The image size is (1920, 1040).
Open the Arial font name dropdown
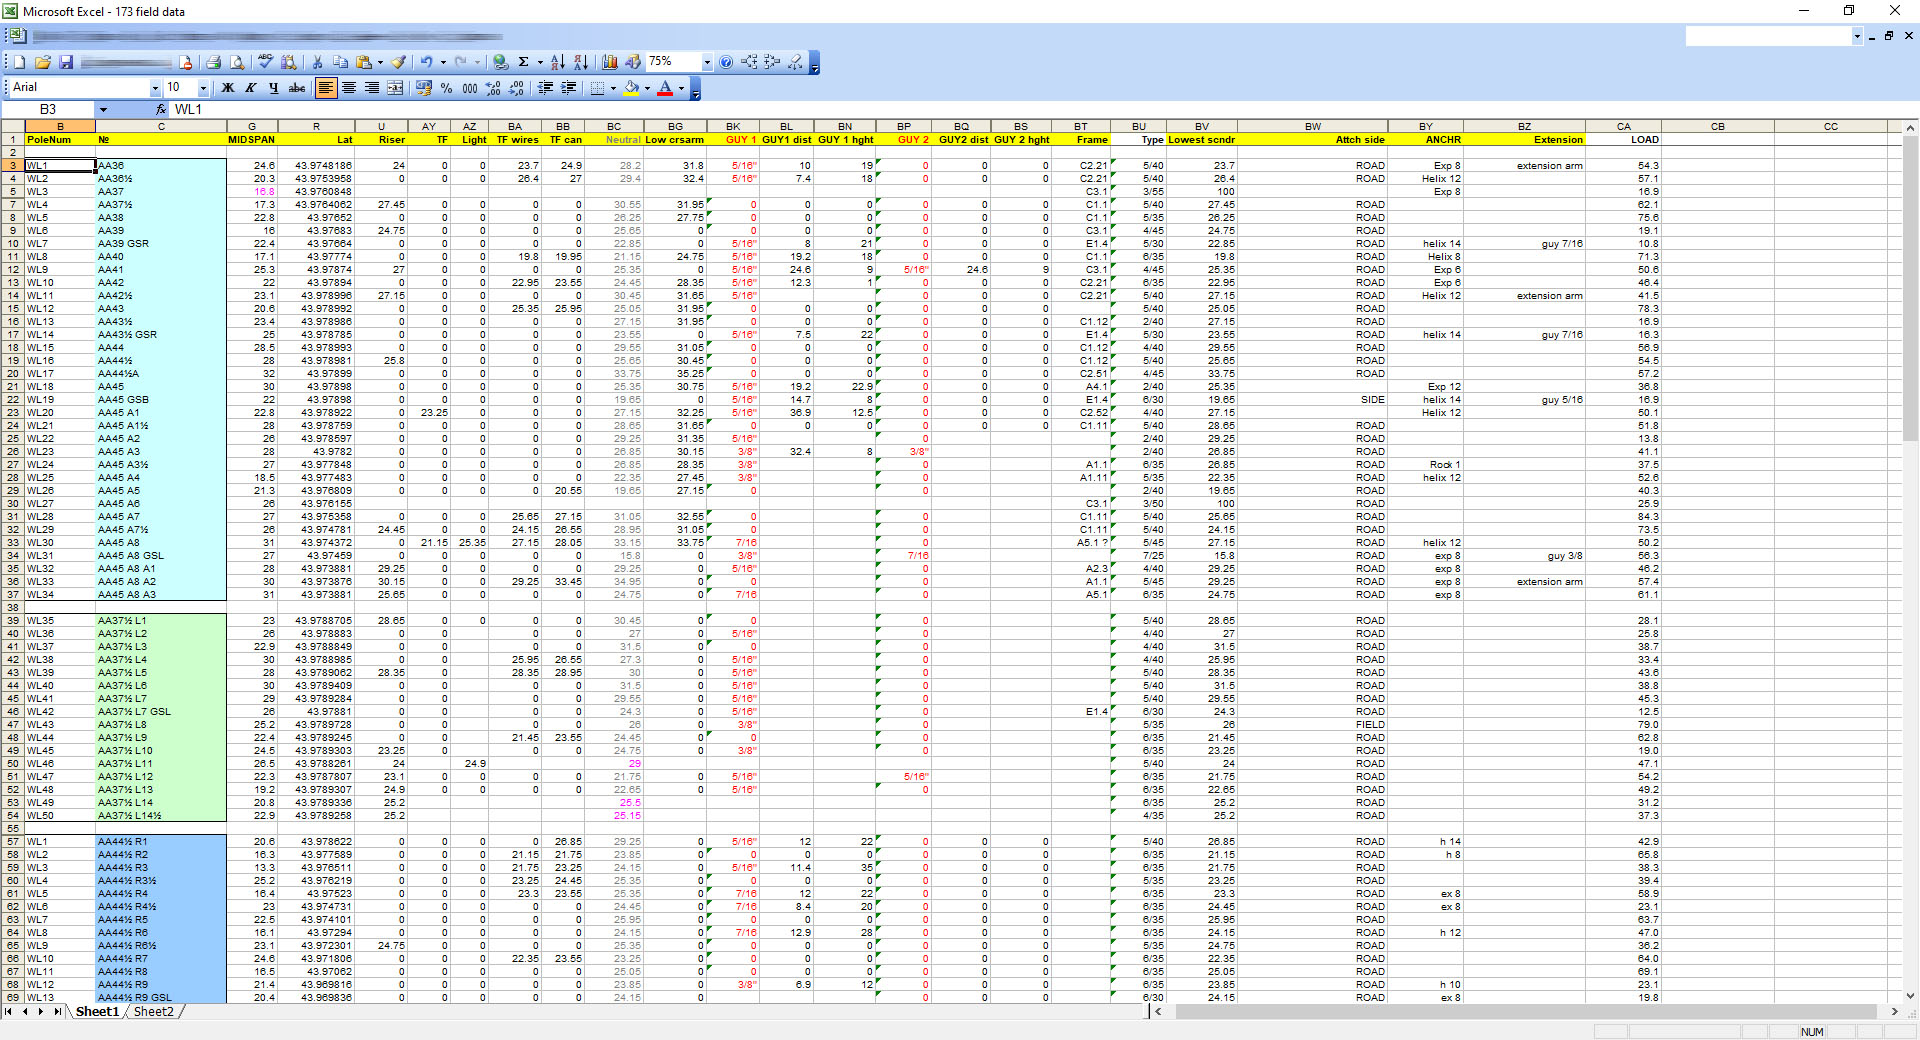point(155,88)
